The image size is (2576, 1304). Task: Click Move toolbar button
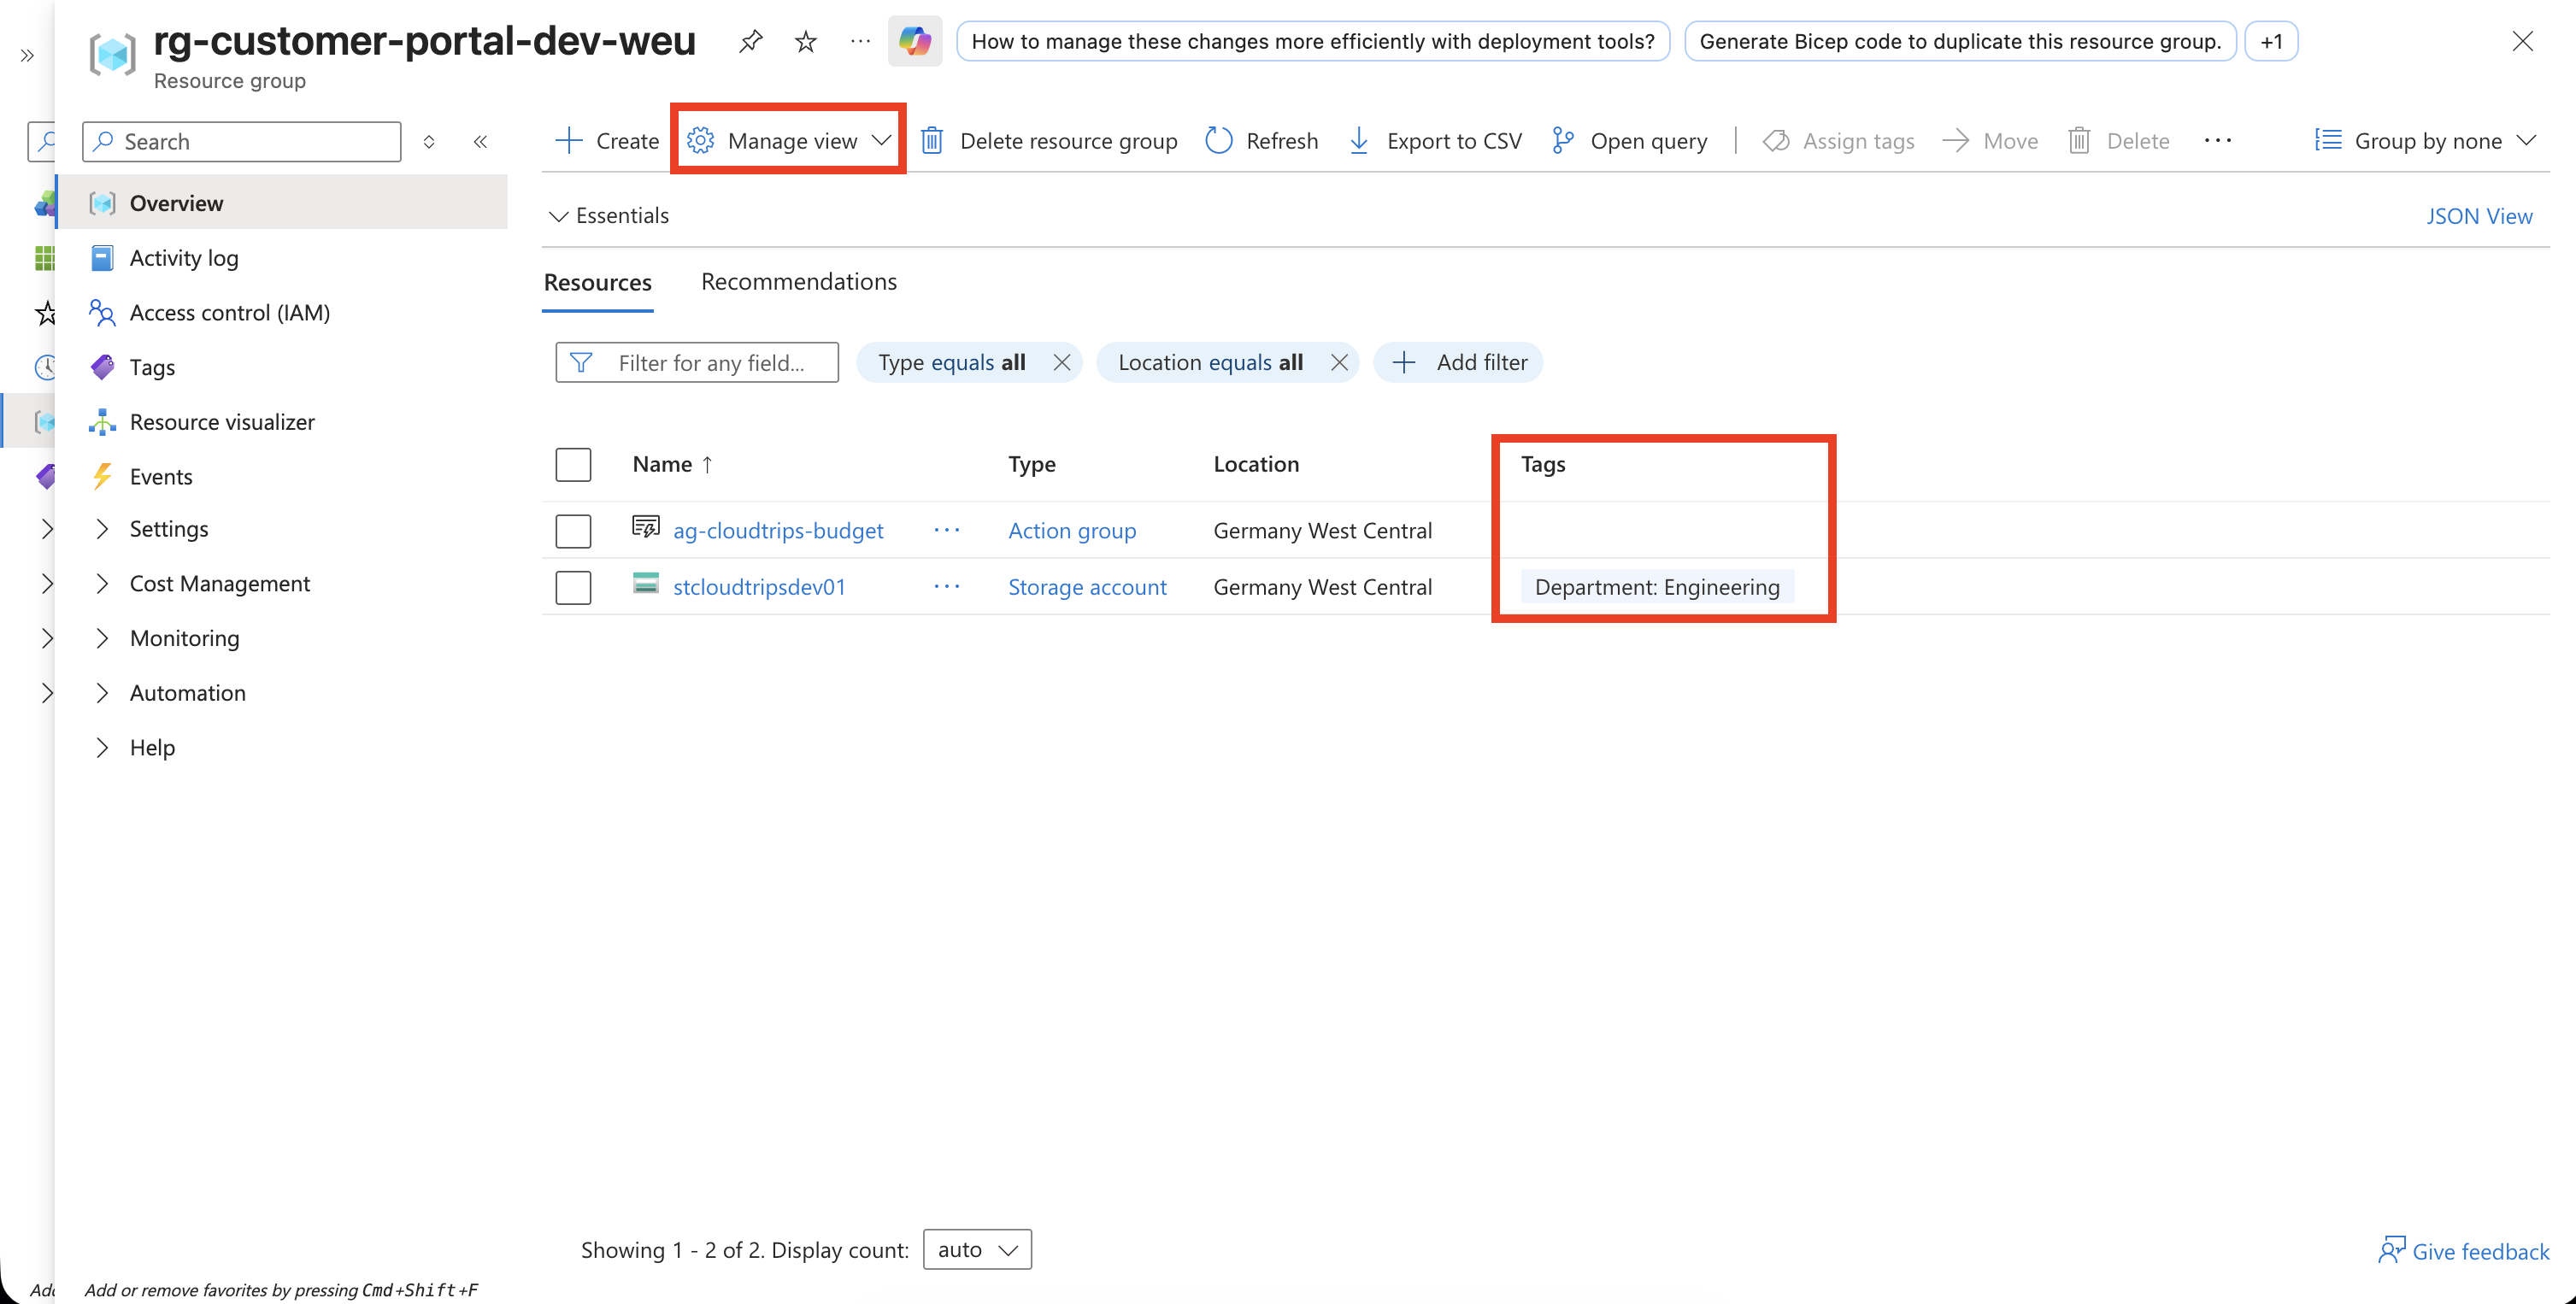pyautogui.click(x=1990, y=141)
